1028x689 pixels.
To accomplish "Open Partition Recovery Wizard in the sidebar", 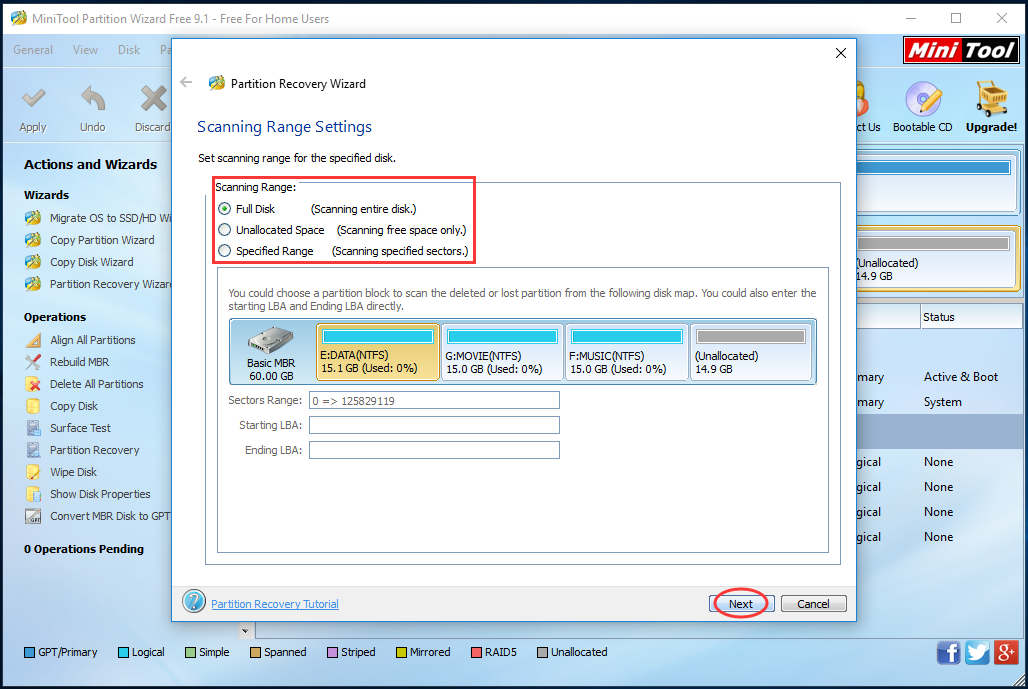I will [98, 284].
